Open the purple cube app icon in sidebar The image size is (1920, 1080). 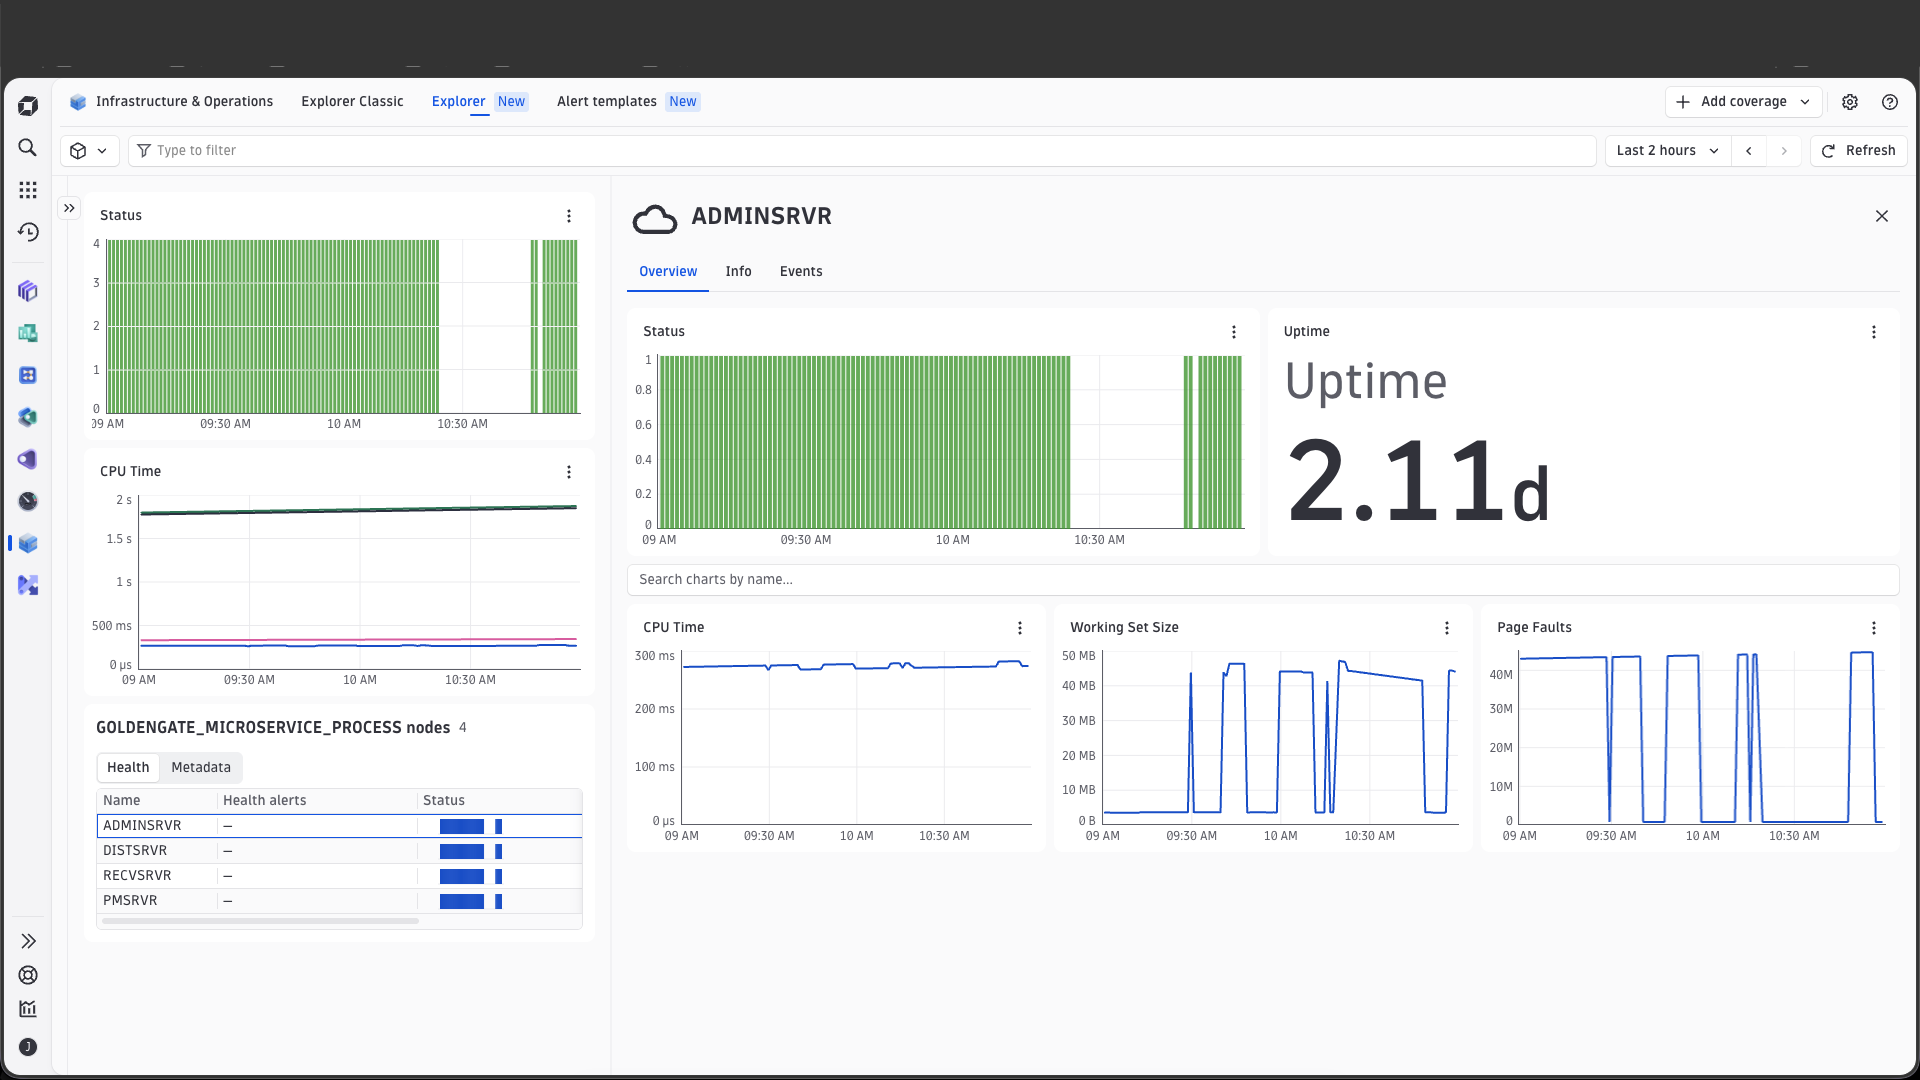coord(28,291)
